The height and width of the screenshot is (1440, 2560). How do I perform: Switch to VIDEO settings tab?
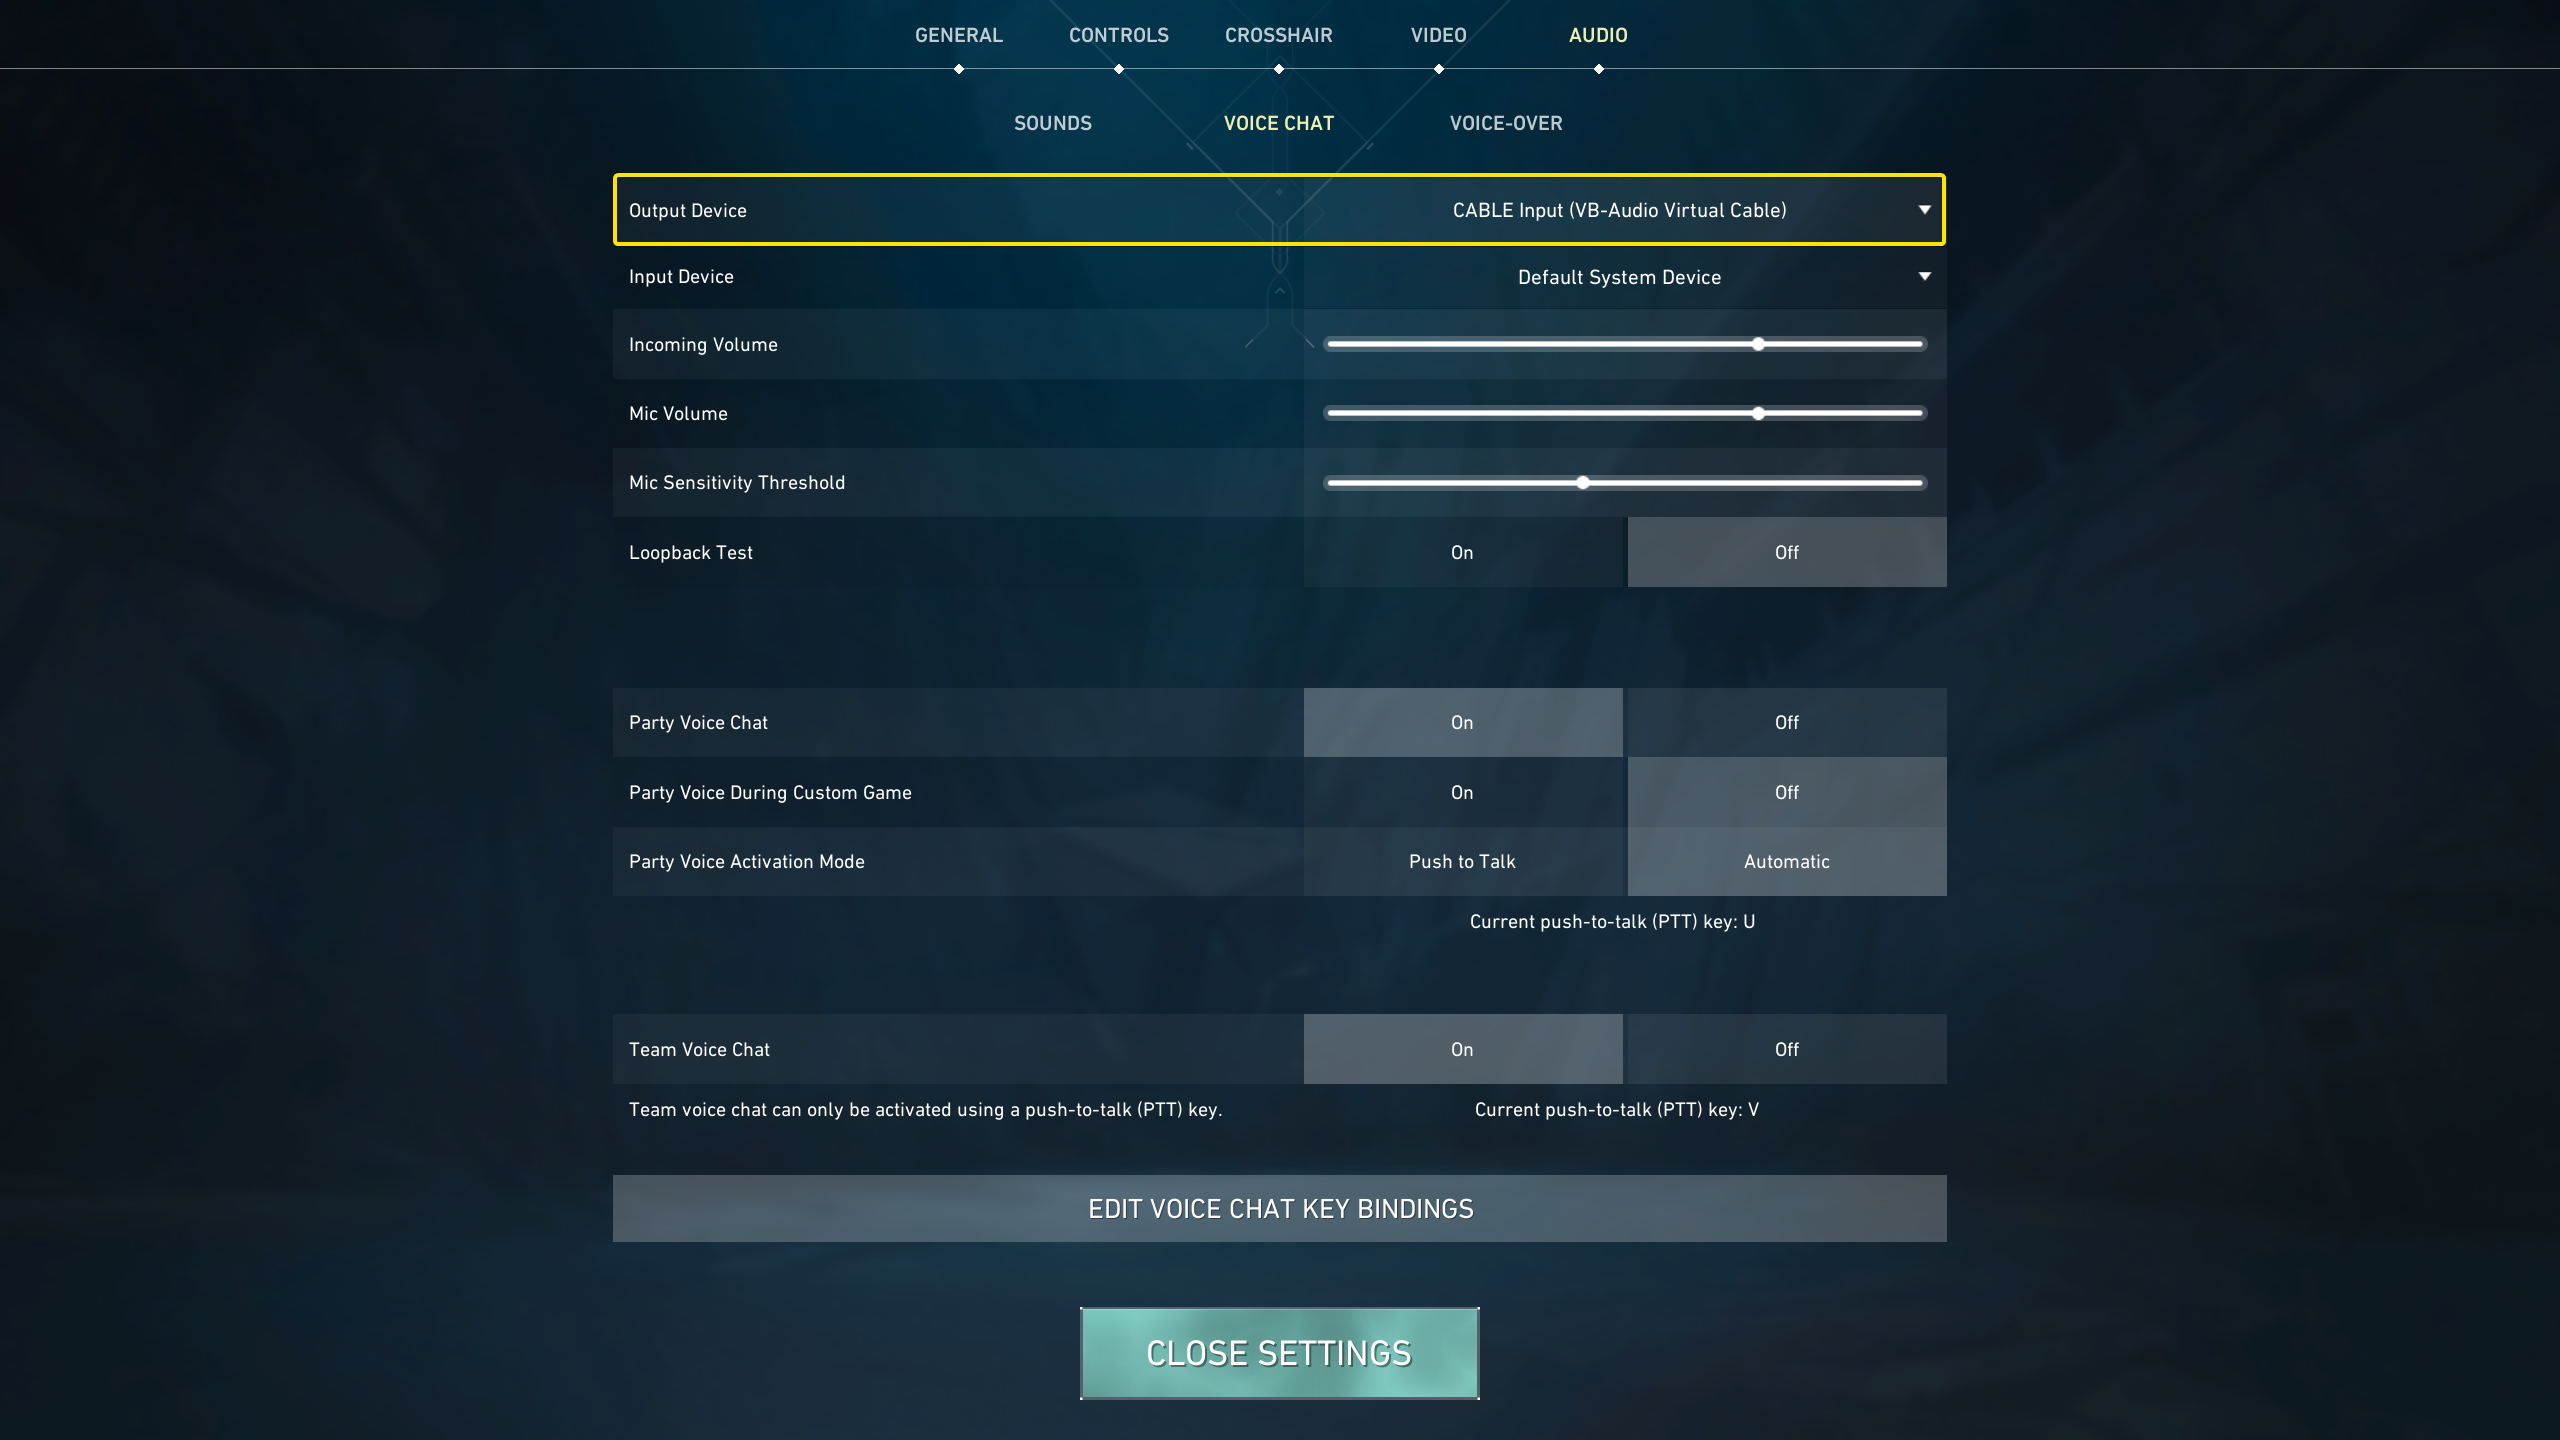click(x=1436, y=33)
